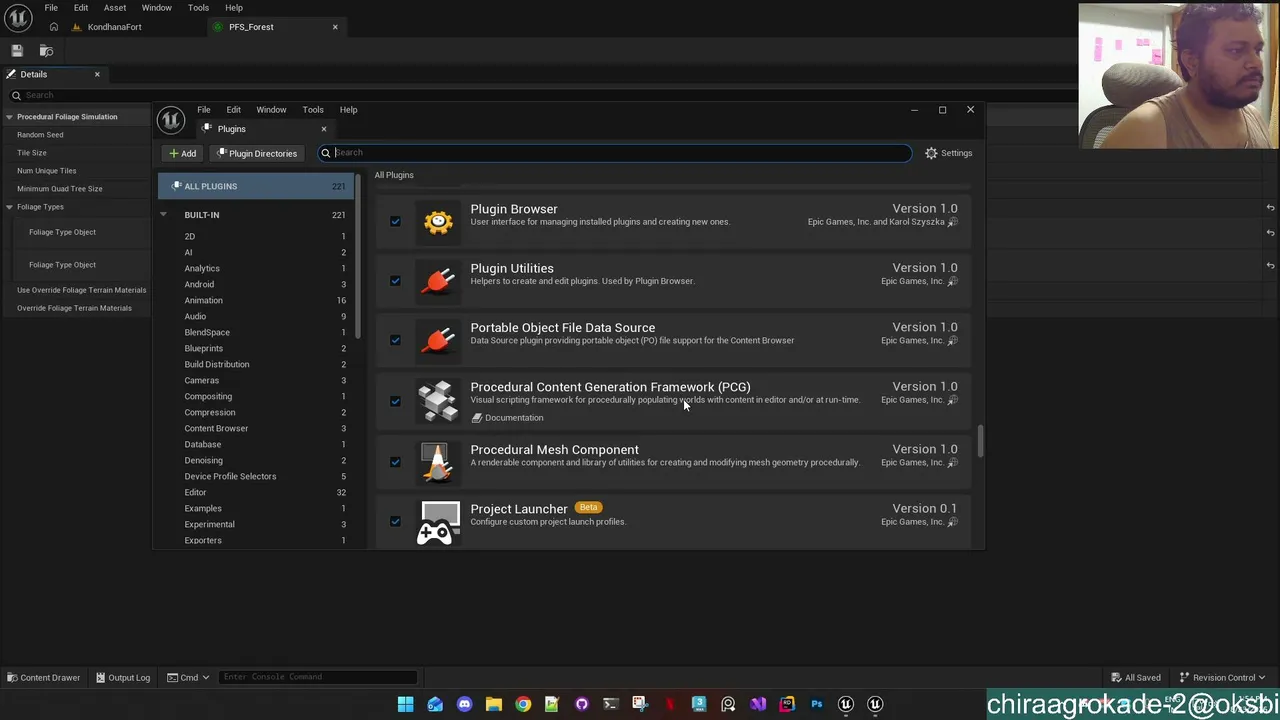The width and height of the screenshot is (1280, 720).
Task: Click the edit icon on the Portable Object row
Action: coord(952,340)
